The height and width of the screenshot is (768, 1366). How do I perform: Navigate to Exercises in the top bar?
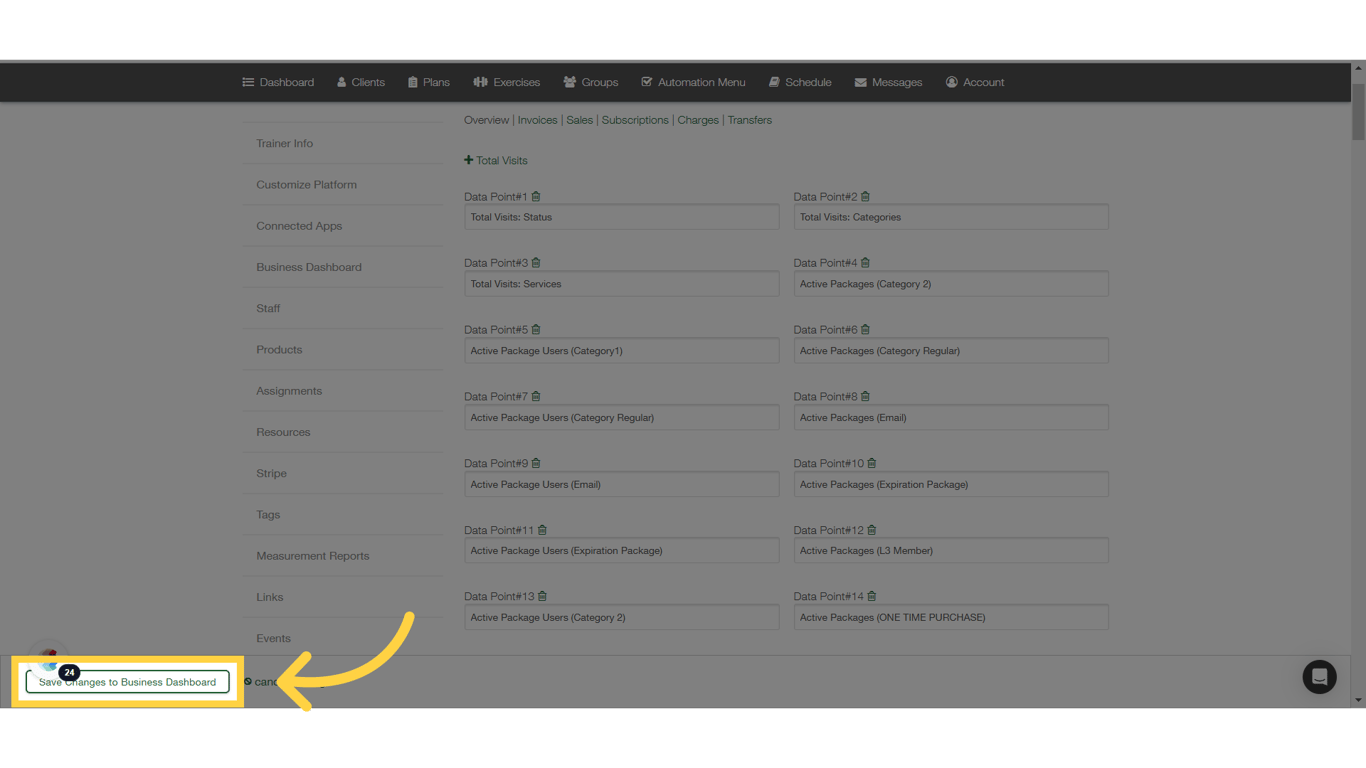click(506, 82)
